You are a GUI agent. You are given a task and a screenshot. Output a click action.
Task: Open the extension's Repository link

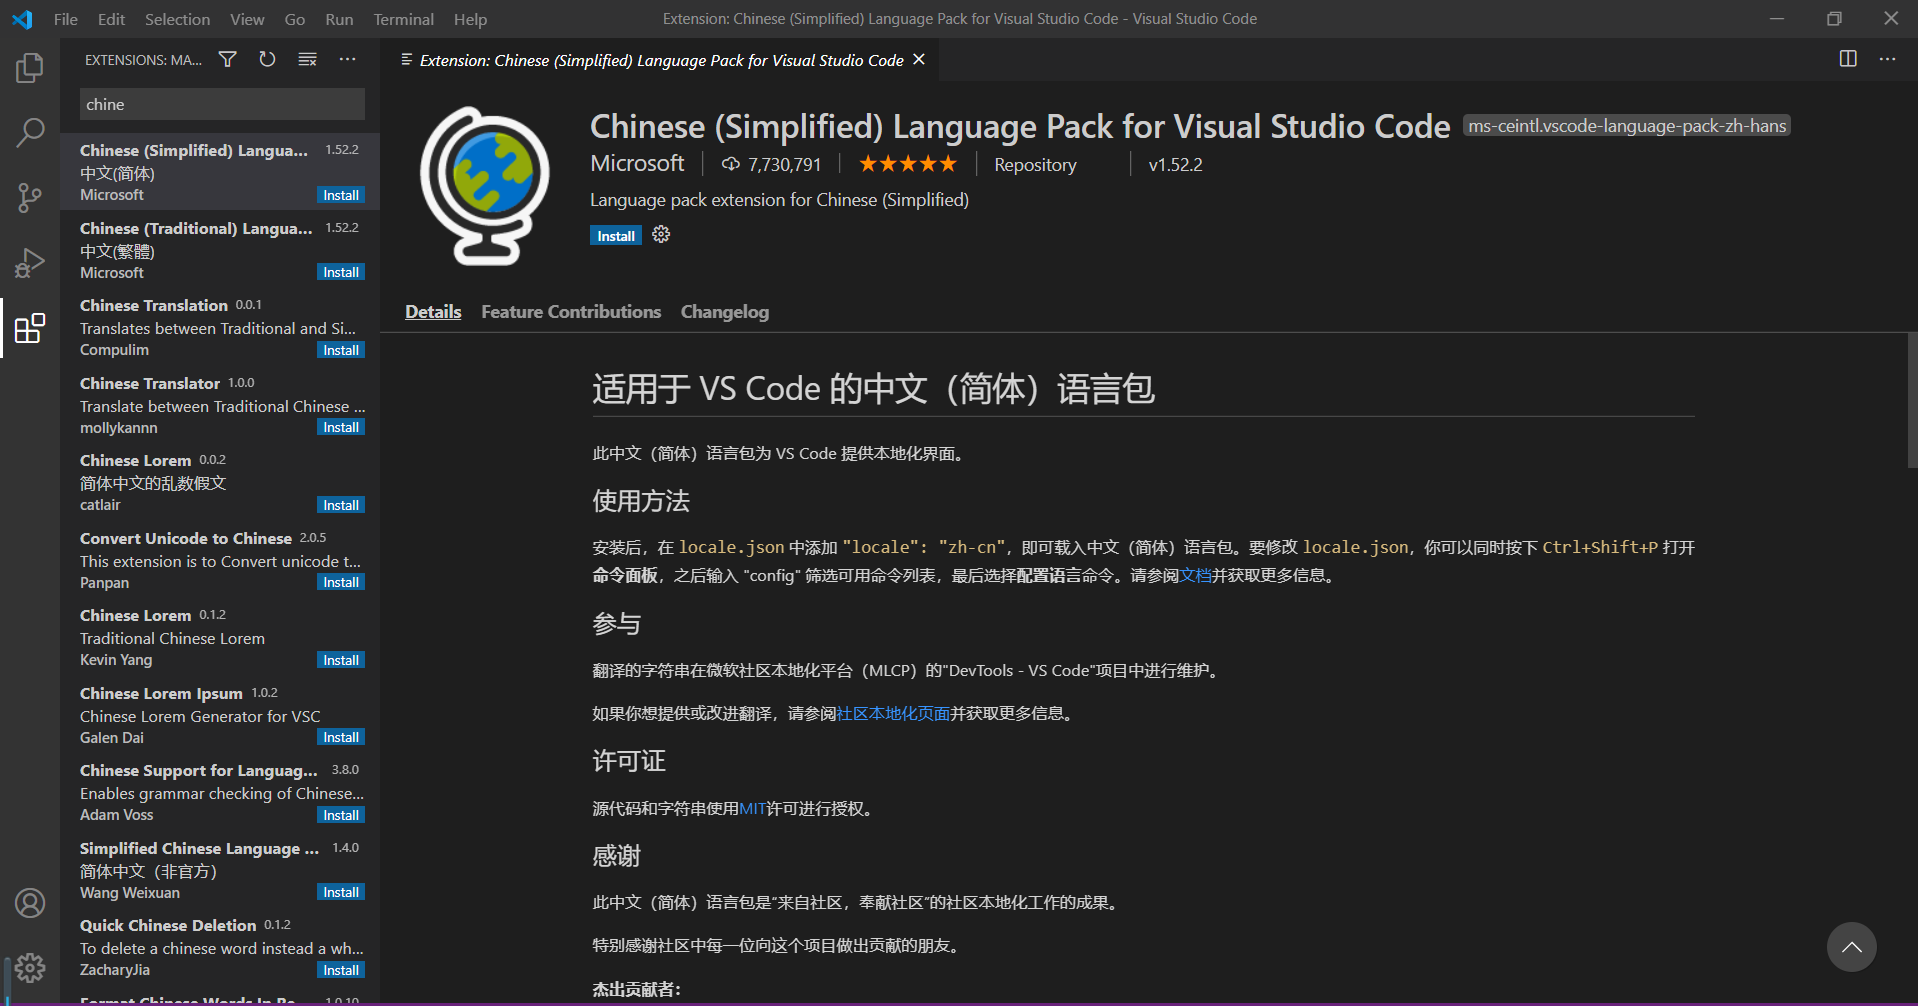point(1034,164)
